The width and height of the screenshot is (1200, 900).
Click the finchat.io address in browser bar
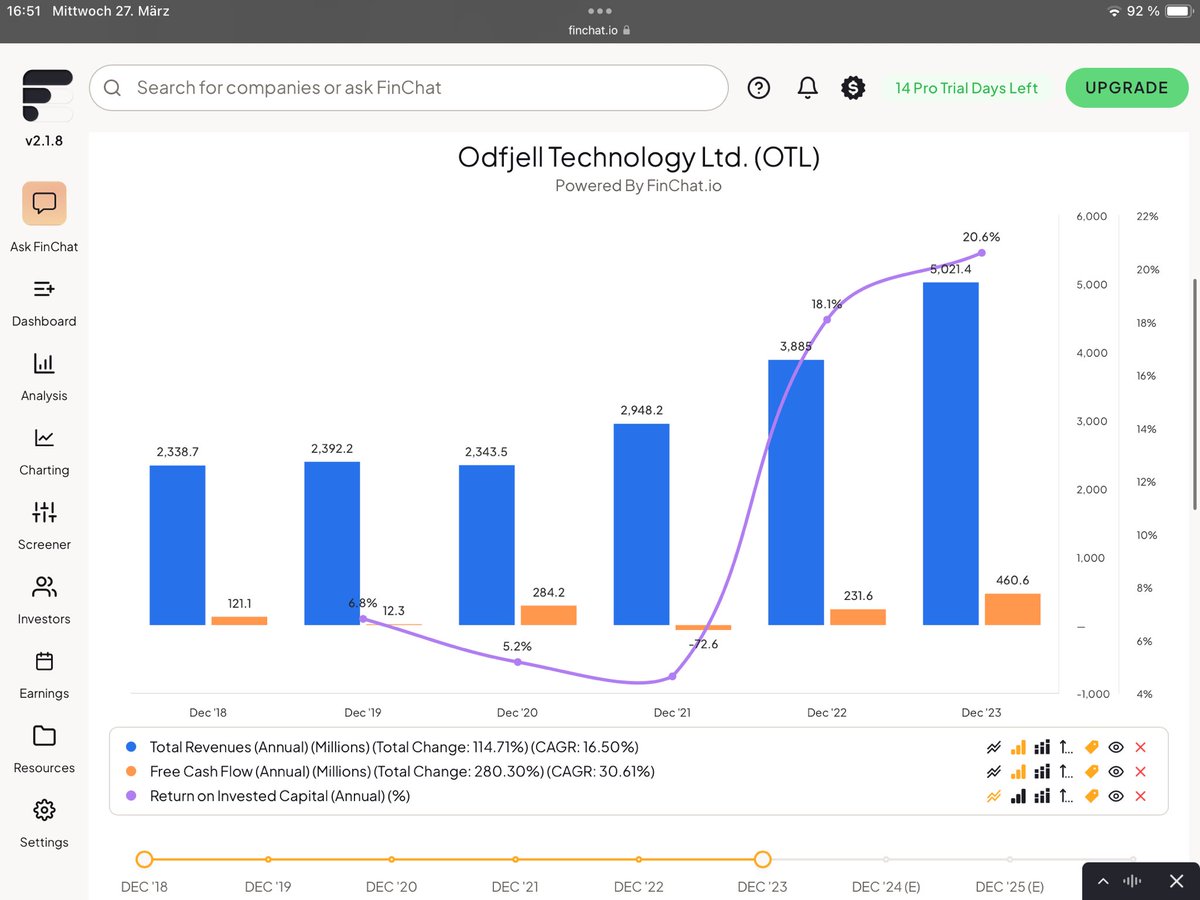pyautogui.click(x=599, y=30)
